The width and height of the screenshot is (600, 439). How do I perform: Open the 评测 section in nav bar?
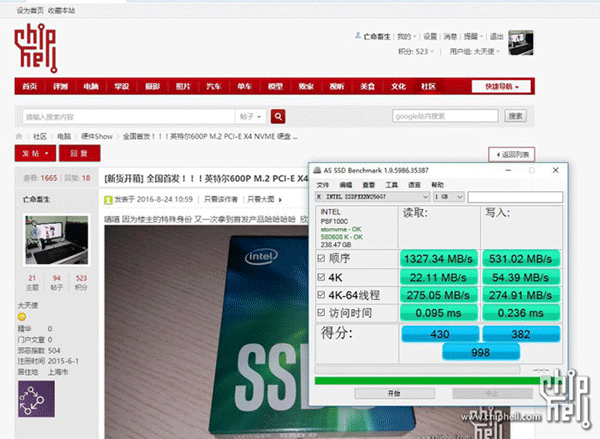[x=60, y=86]
